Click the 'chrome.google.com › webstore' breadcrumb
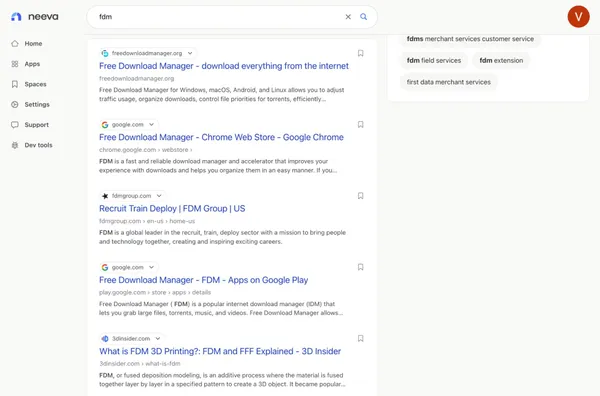 click(145, 150)
